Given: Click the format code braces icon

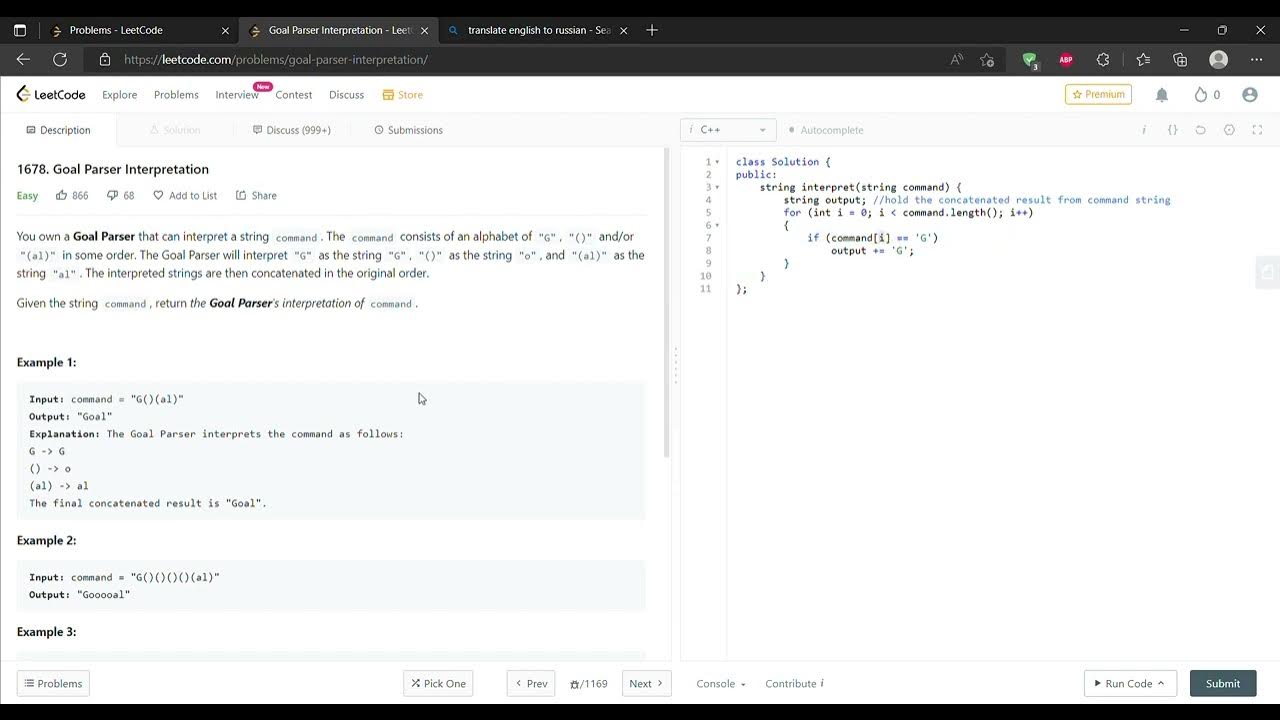Looking at the screenshot, I should tap(1173, 130).
